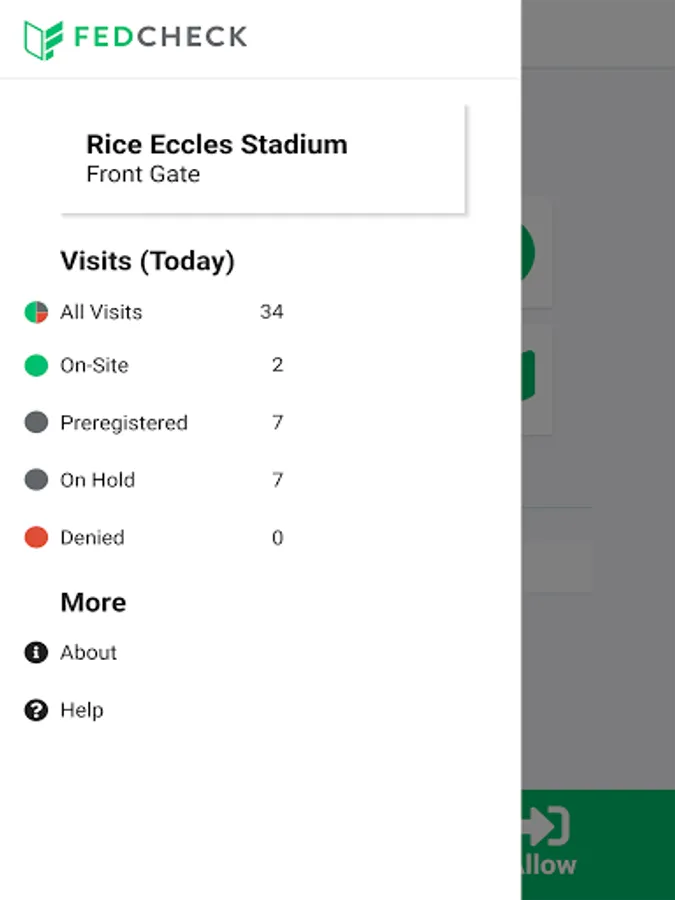Viewport: 675px width, 900px height.
Task: Open the About page
Action: coord(89,653)
